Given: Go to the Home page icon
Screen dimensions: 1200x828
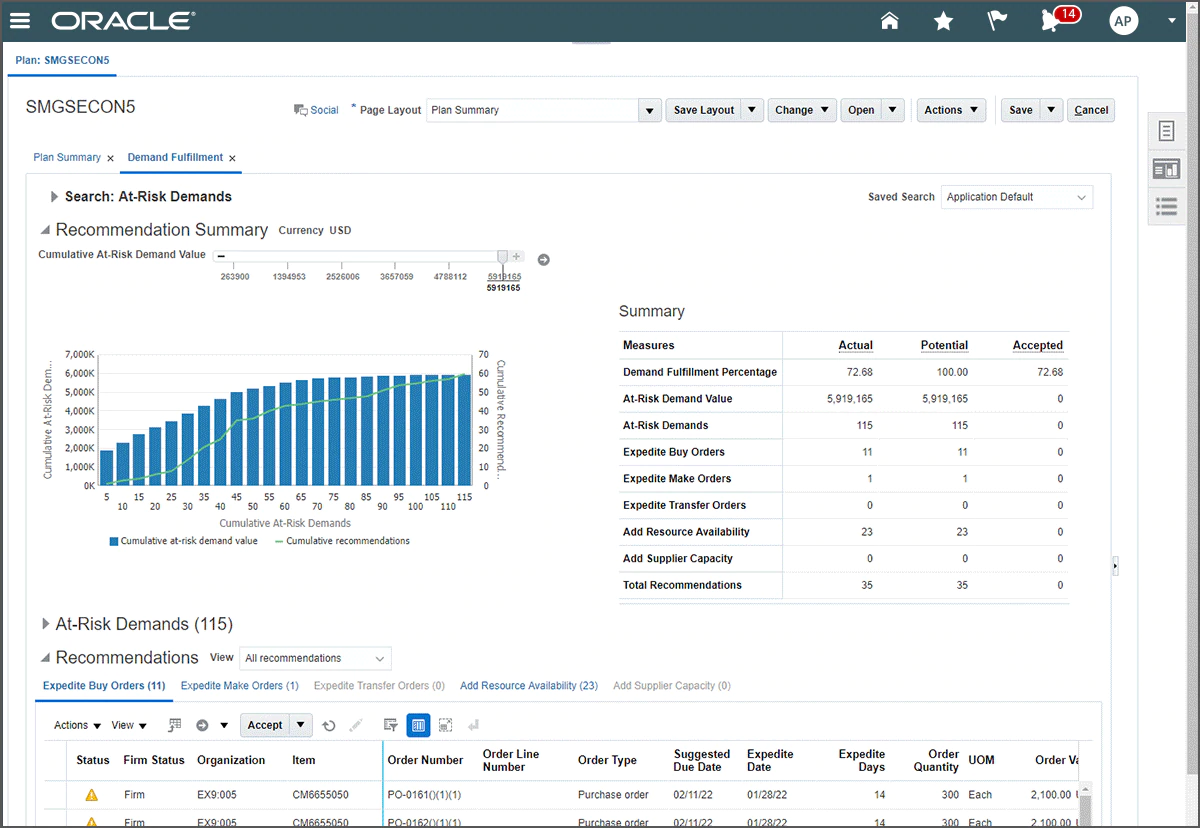Looking at the screenshot, I should pos(889,21).
